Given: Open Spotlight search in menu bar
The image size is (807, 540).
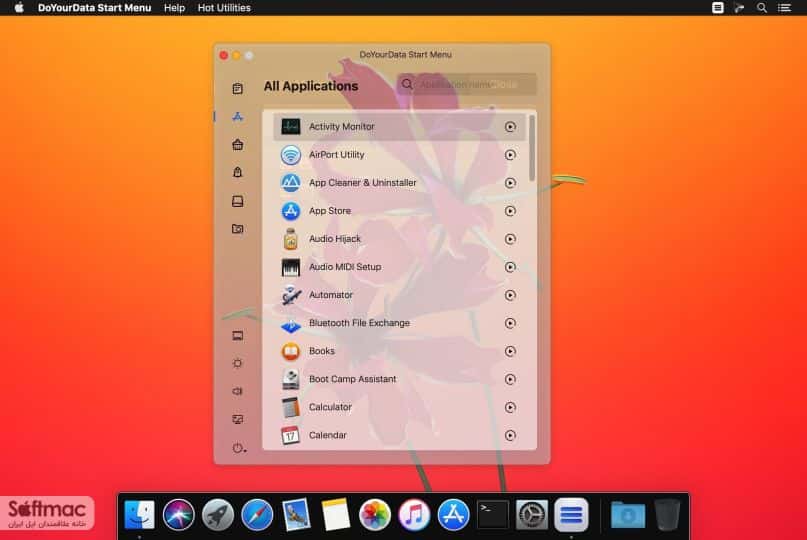Looking at the screenshot, I should tap(762, 8).
